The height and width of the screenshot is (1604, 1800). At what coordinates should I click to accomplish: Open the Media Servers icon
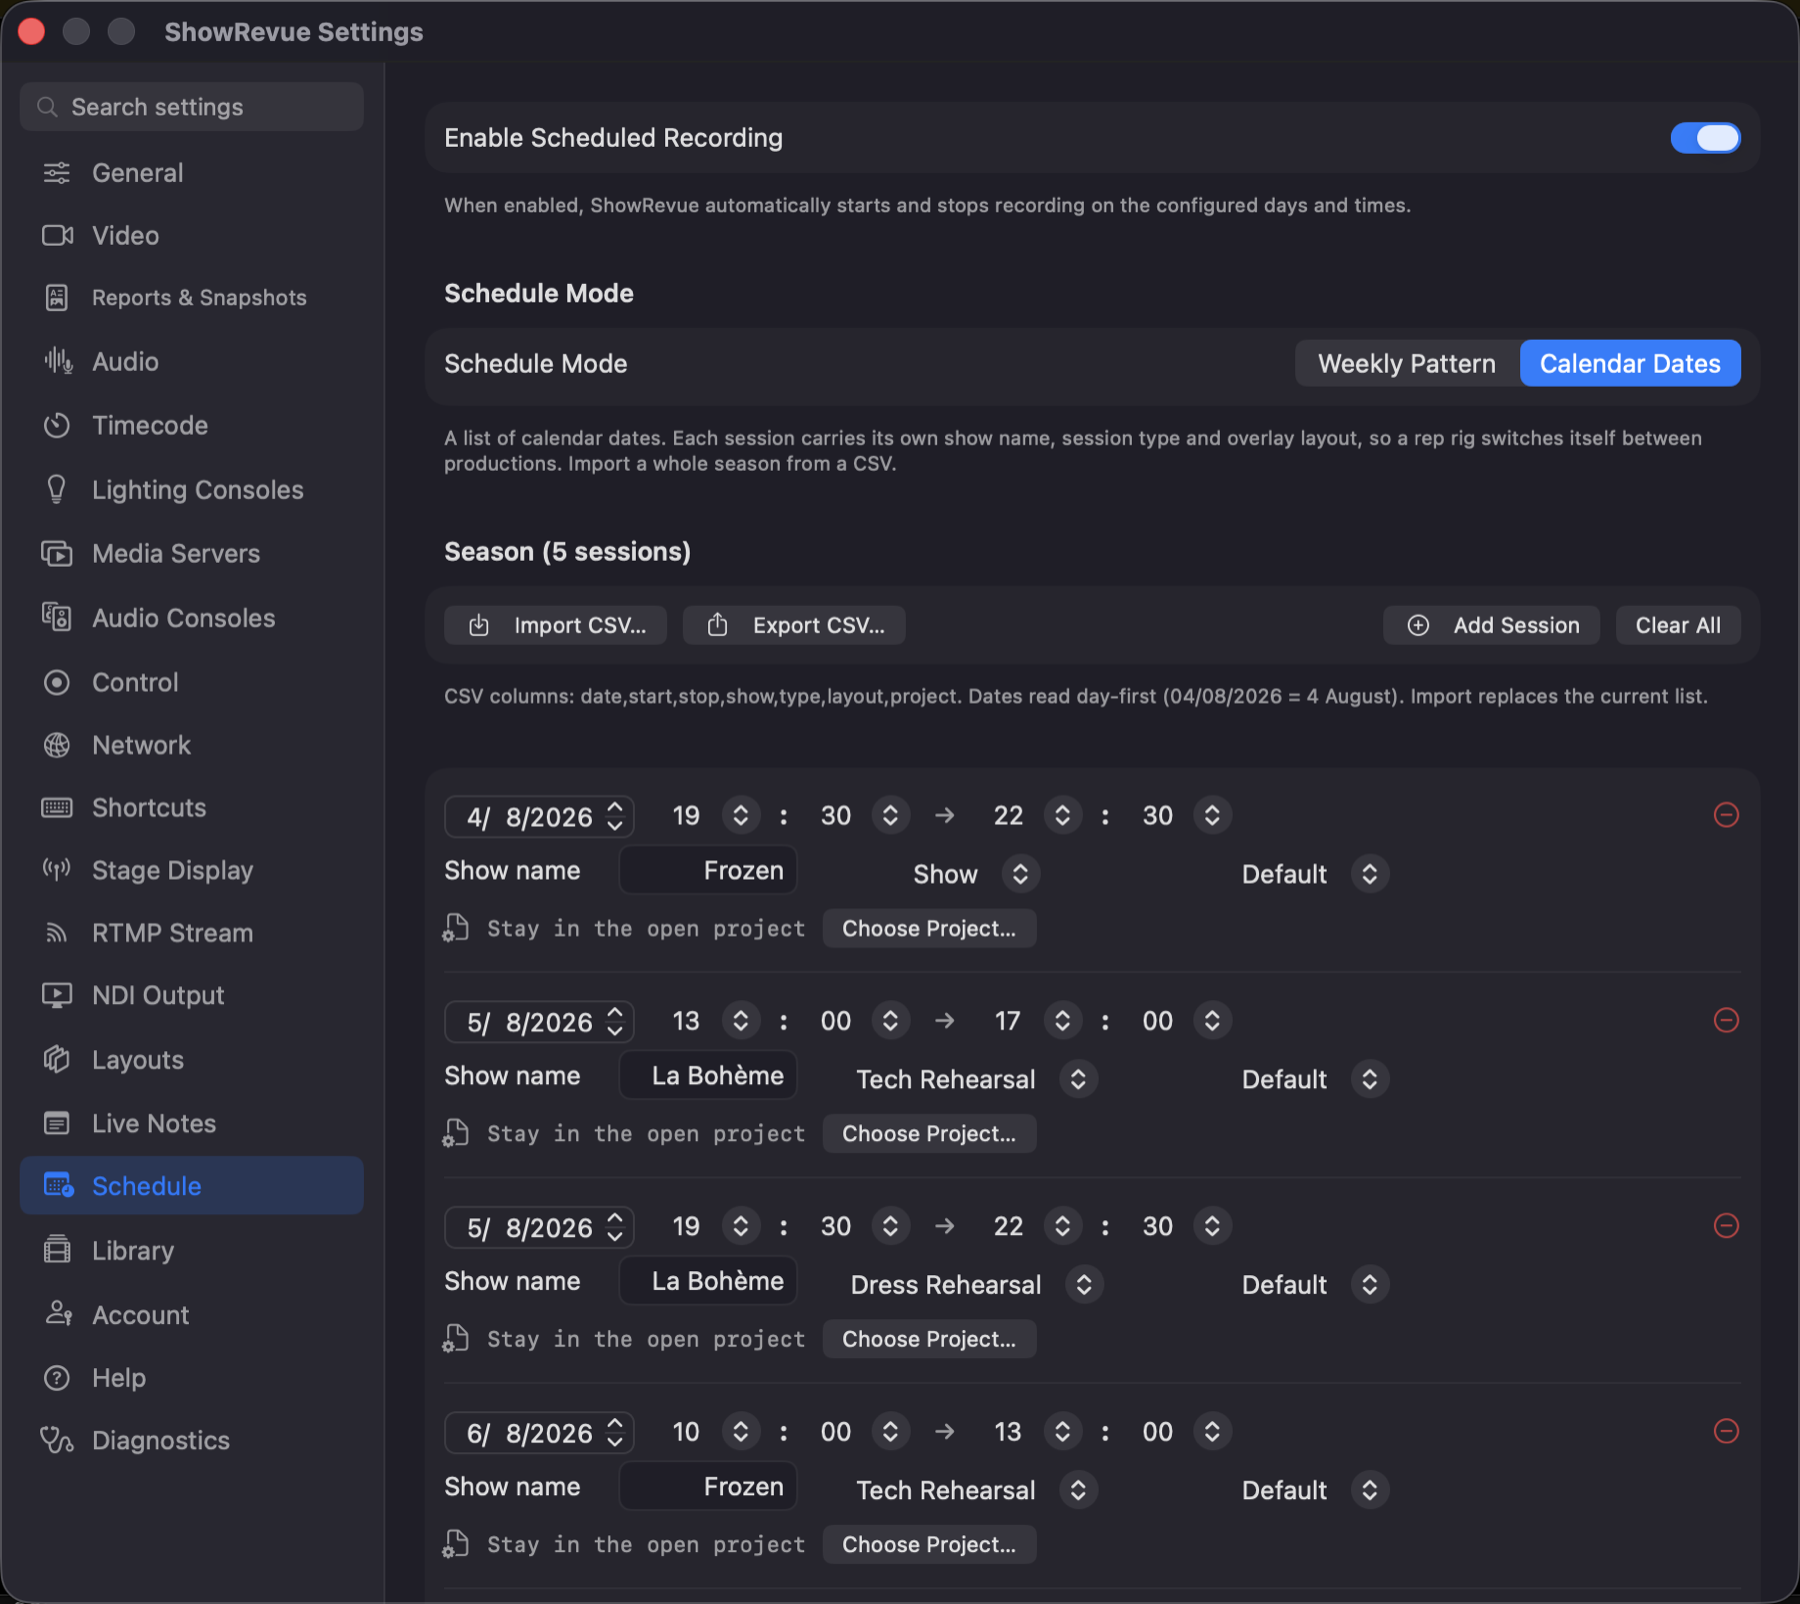(57, 553)
